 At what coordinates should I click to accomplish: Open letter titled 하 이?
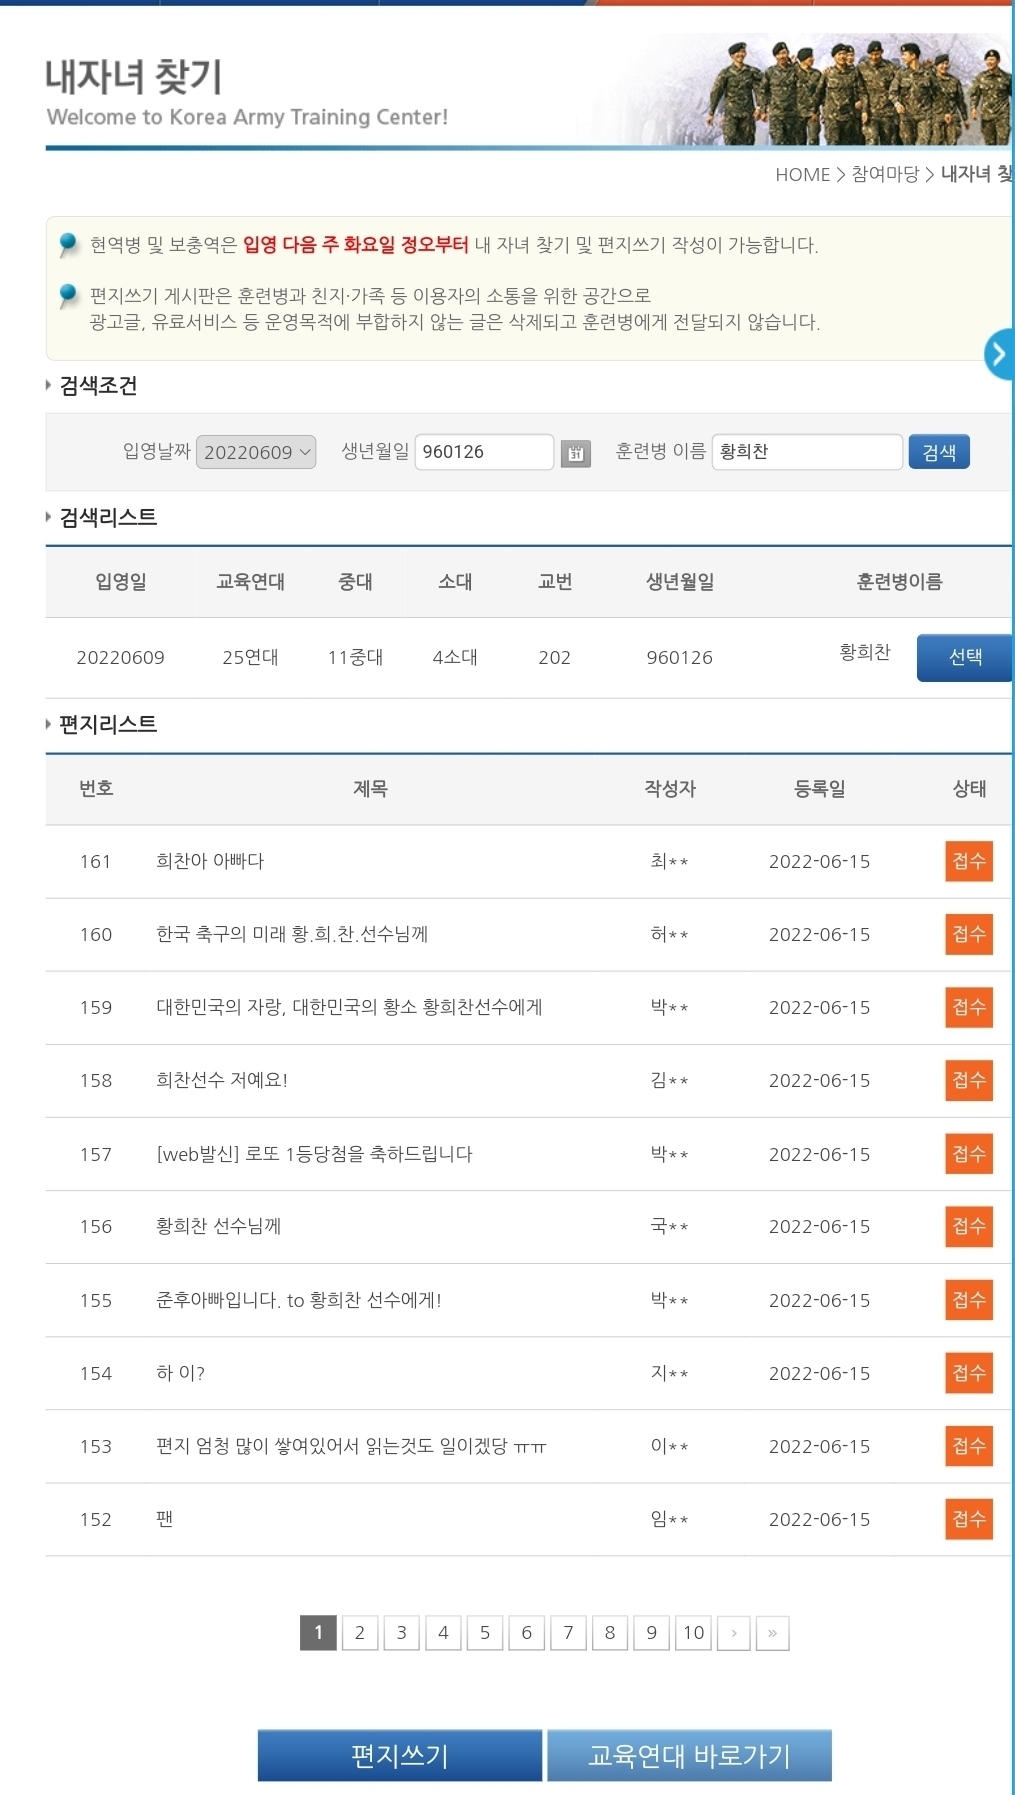pyautogui.click(x=180, y=1373)
